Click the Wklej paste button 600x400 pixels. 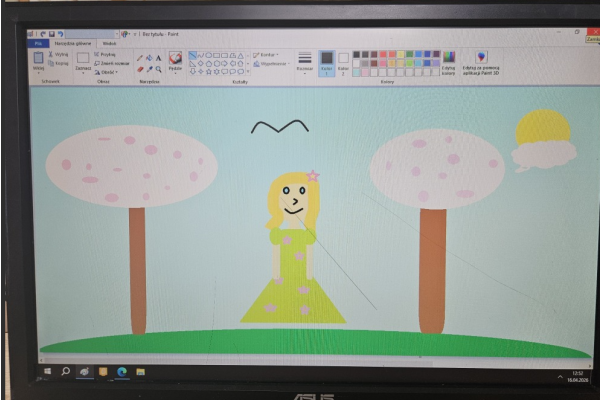pos(38,62)
